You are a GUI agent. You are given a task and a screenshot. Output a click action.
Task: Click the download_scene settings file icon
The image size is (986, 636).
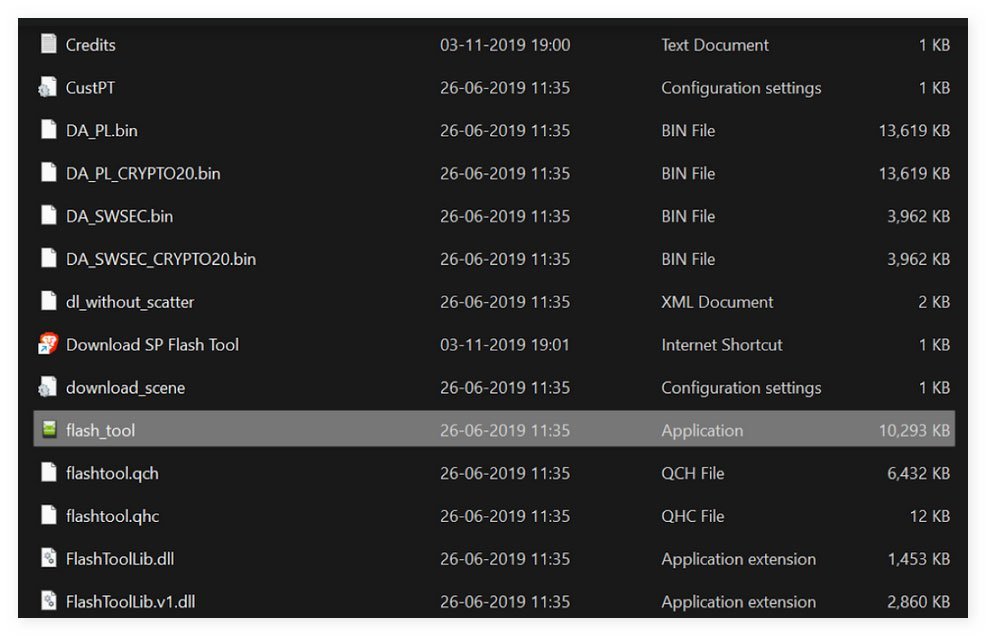[x=48, y=387]
